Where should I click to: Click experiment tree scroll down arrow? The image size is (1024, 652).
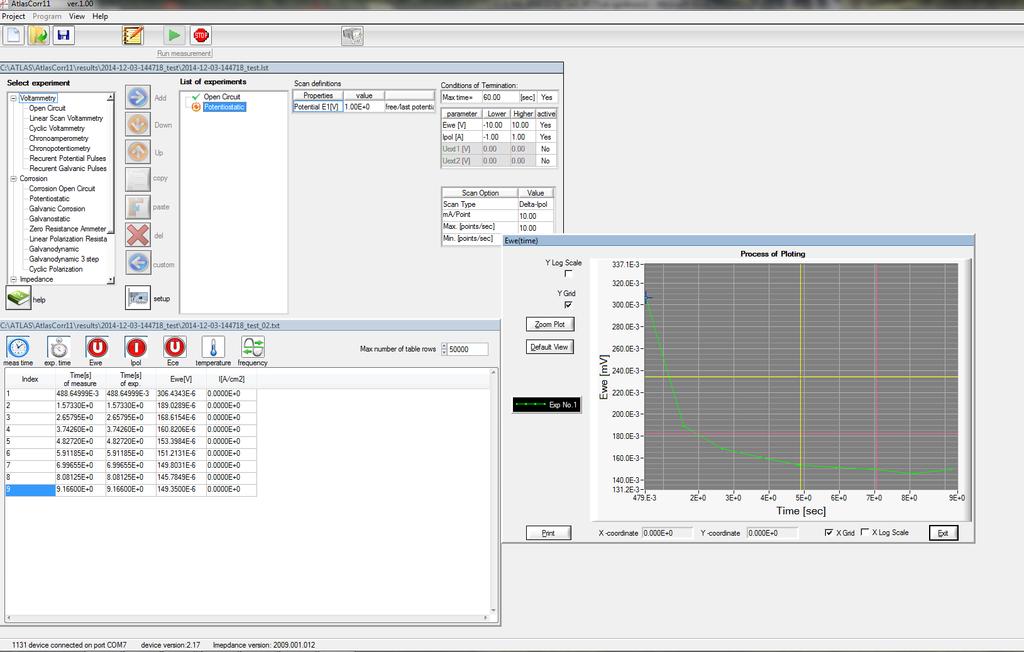(110, 280)
